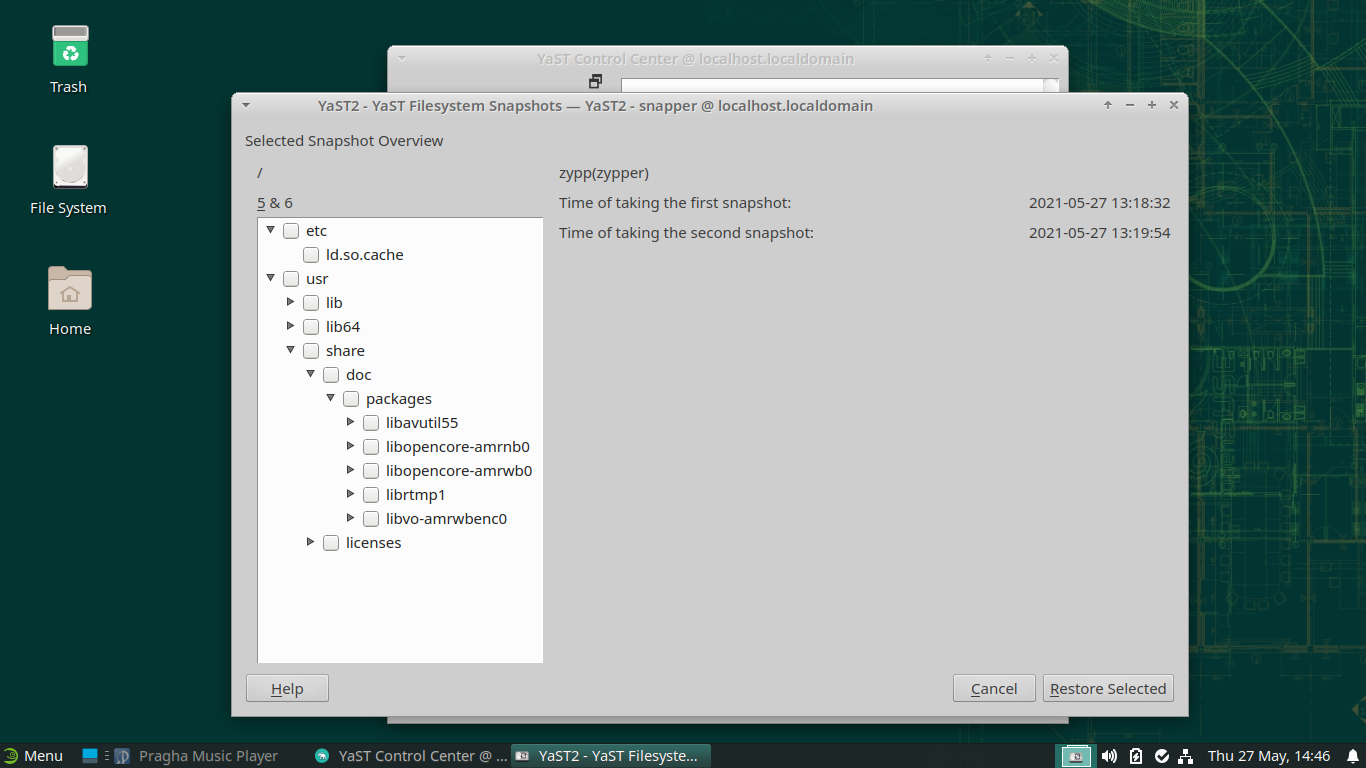Click the update checkmark tray icon
The image size is (1366, 768).
point(1162,756)
